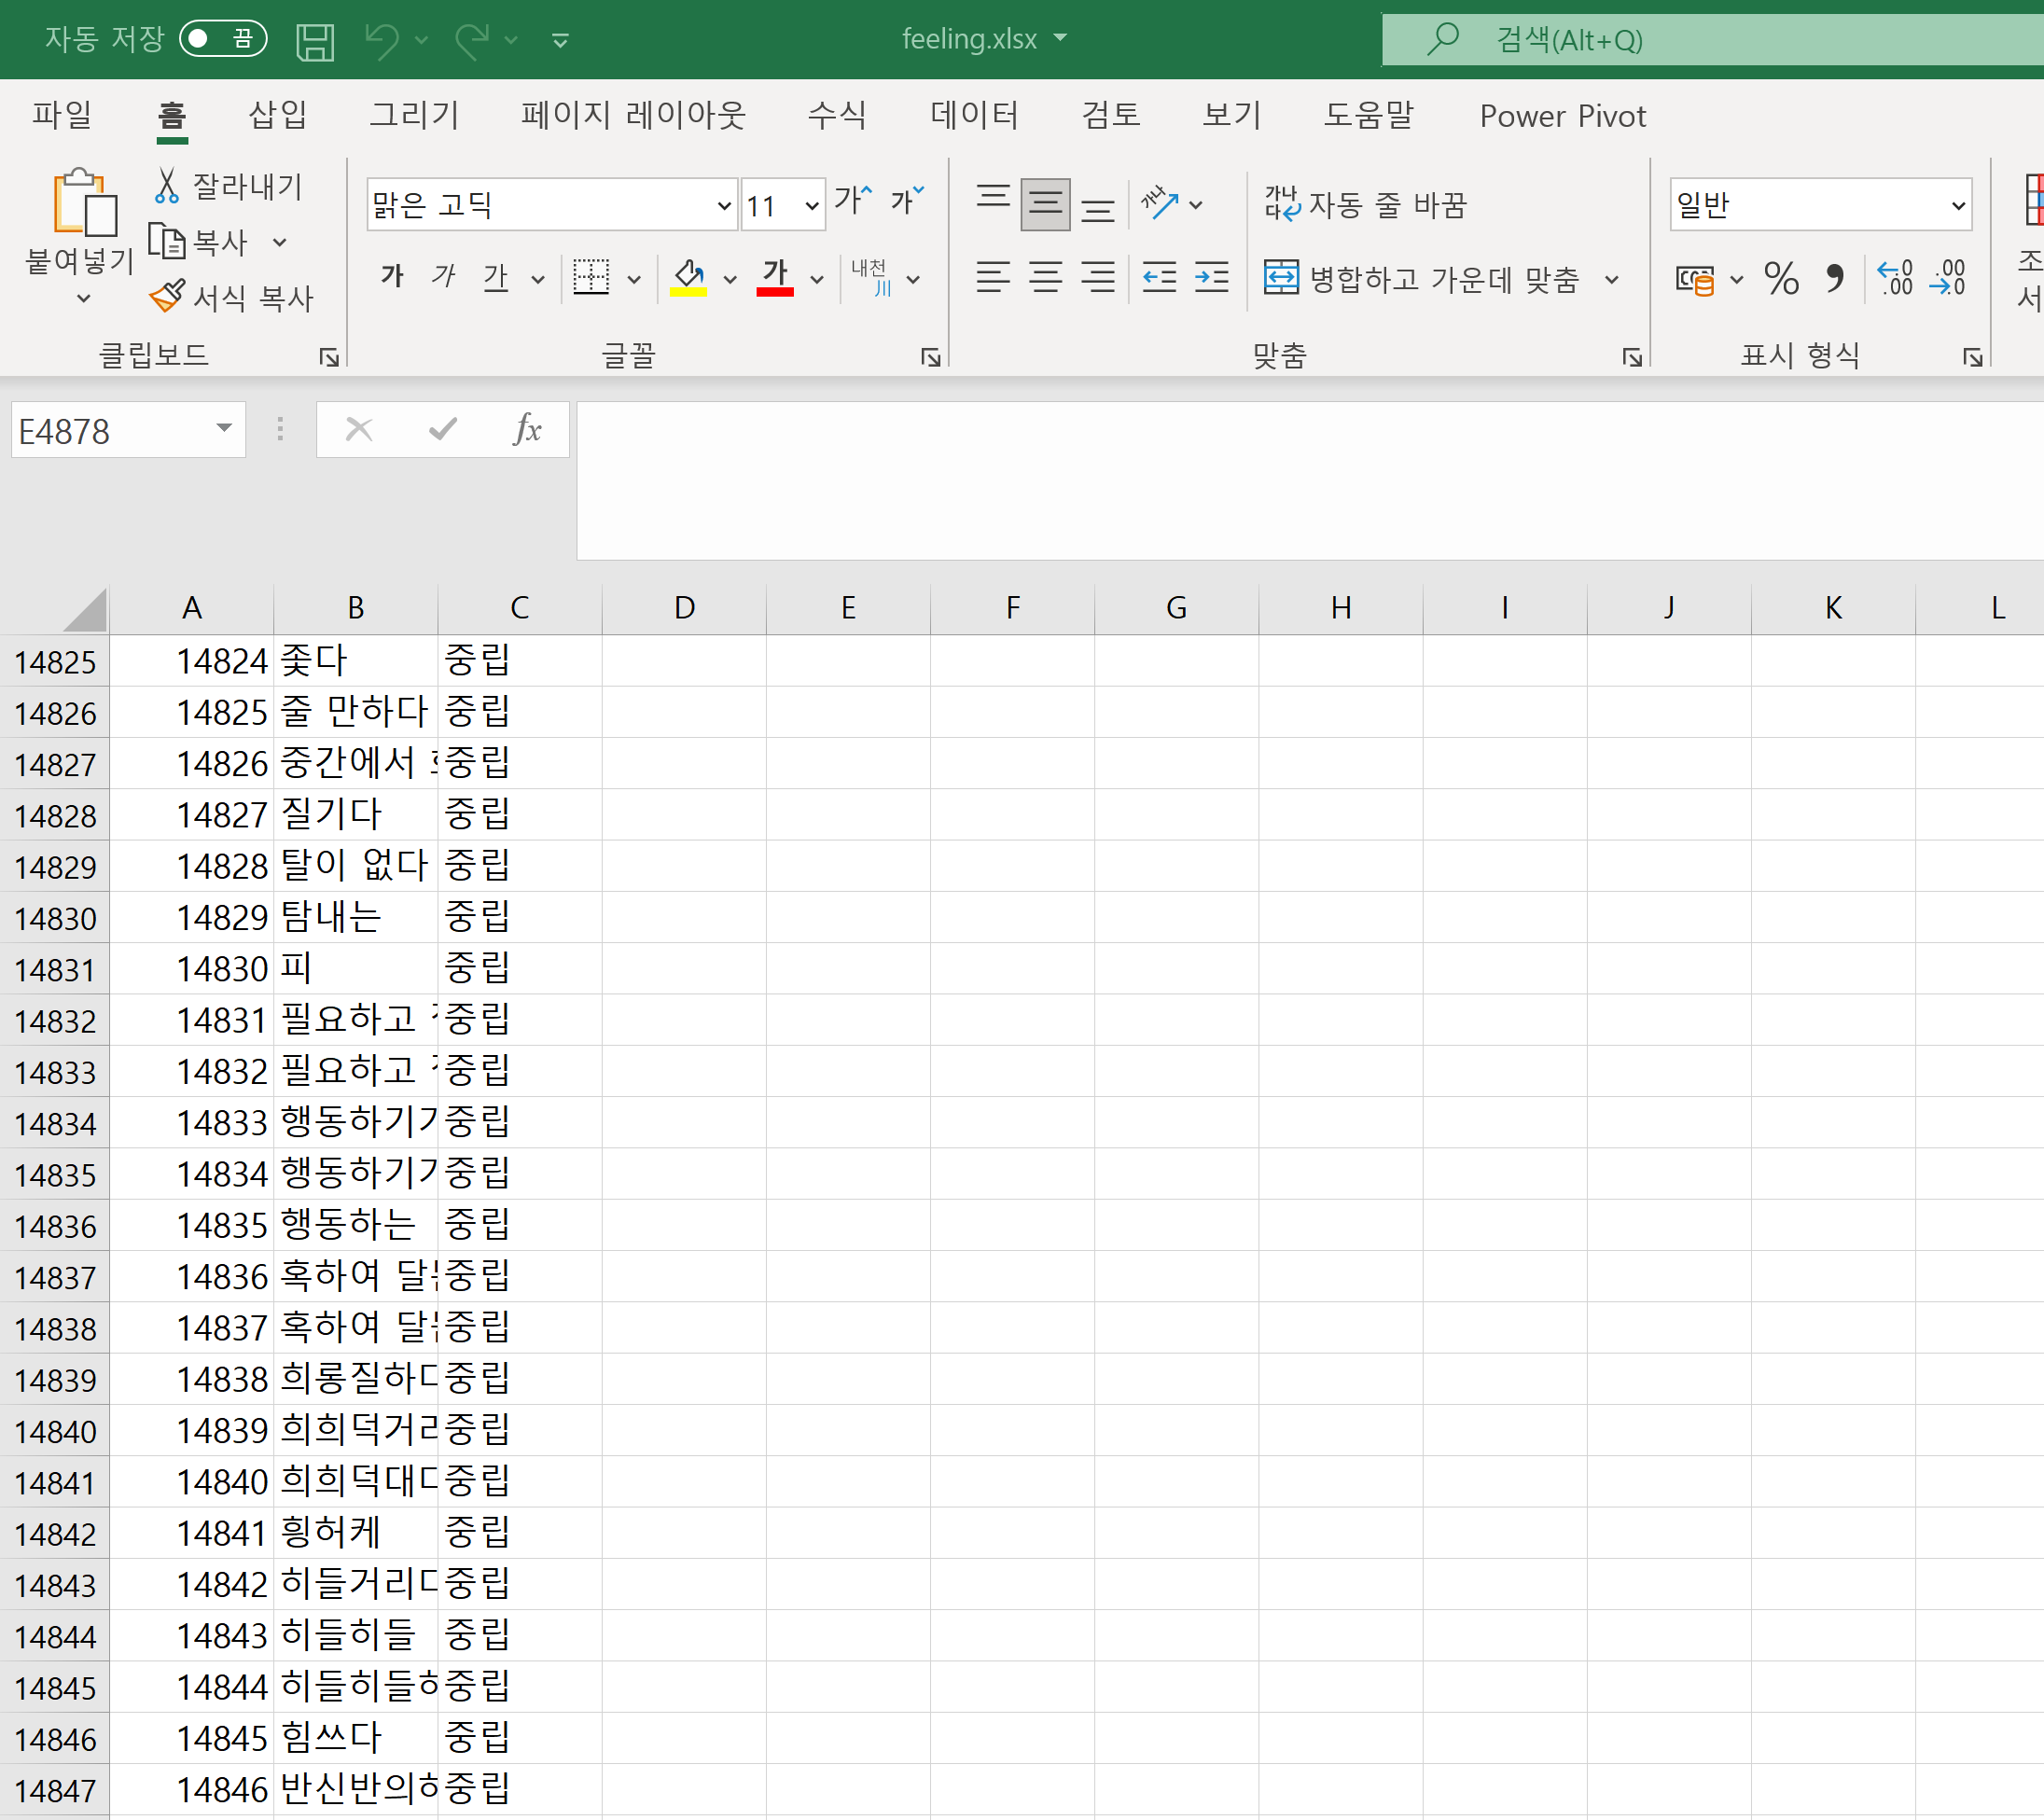The image size is (2044, 1820).
Task: Expand the number format dropdown 일반
Action: pyautogui.click(x=1957, y=206)
